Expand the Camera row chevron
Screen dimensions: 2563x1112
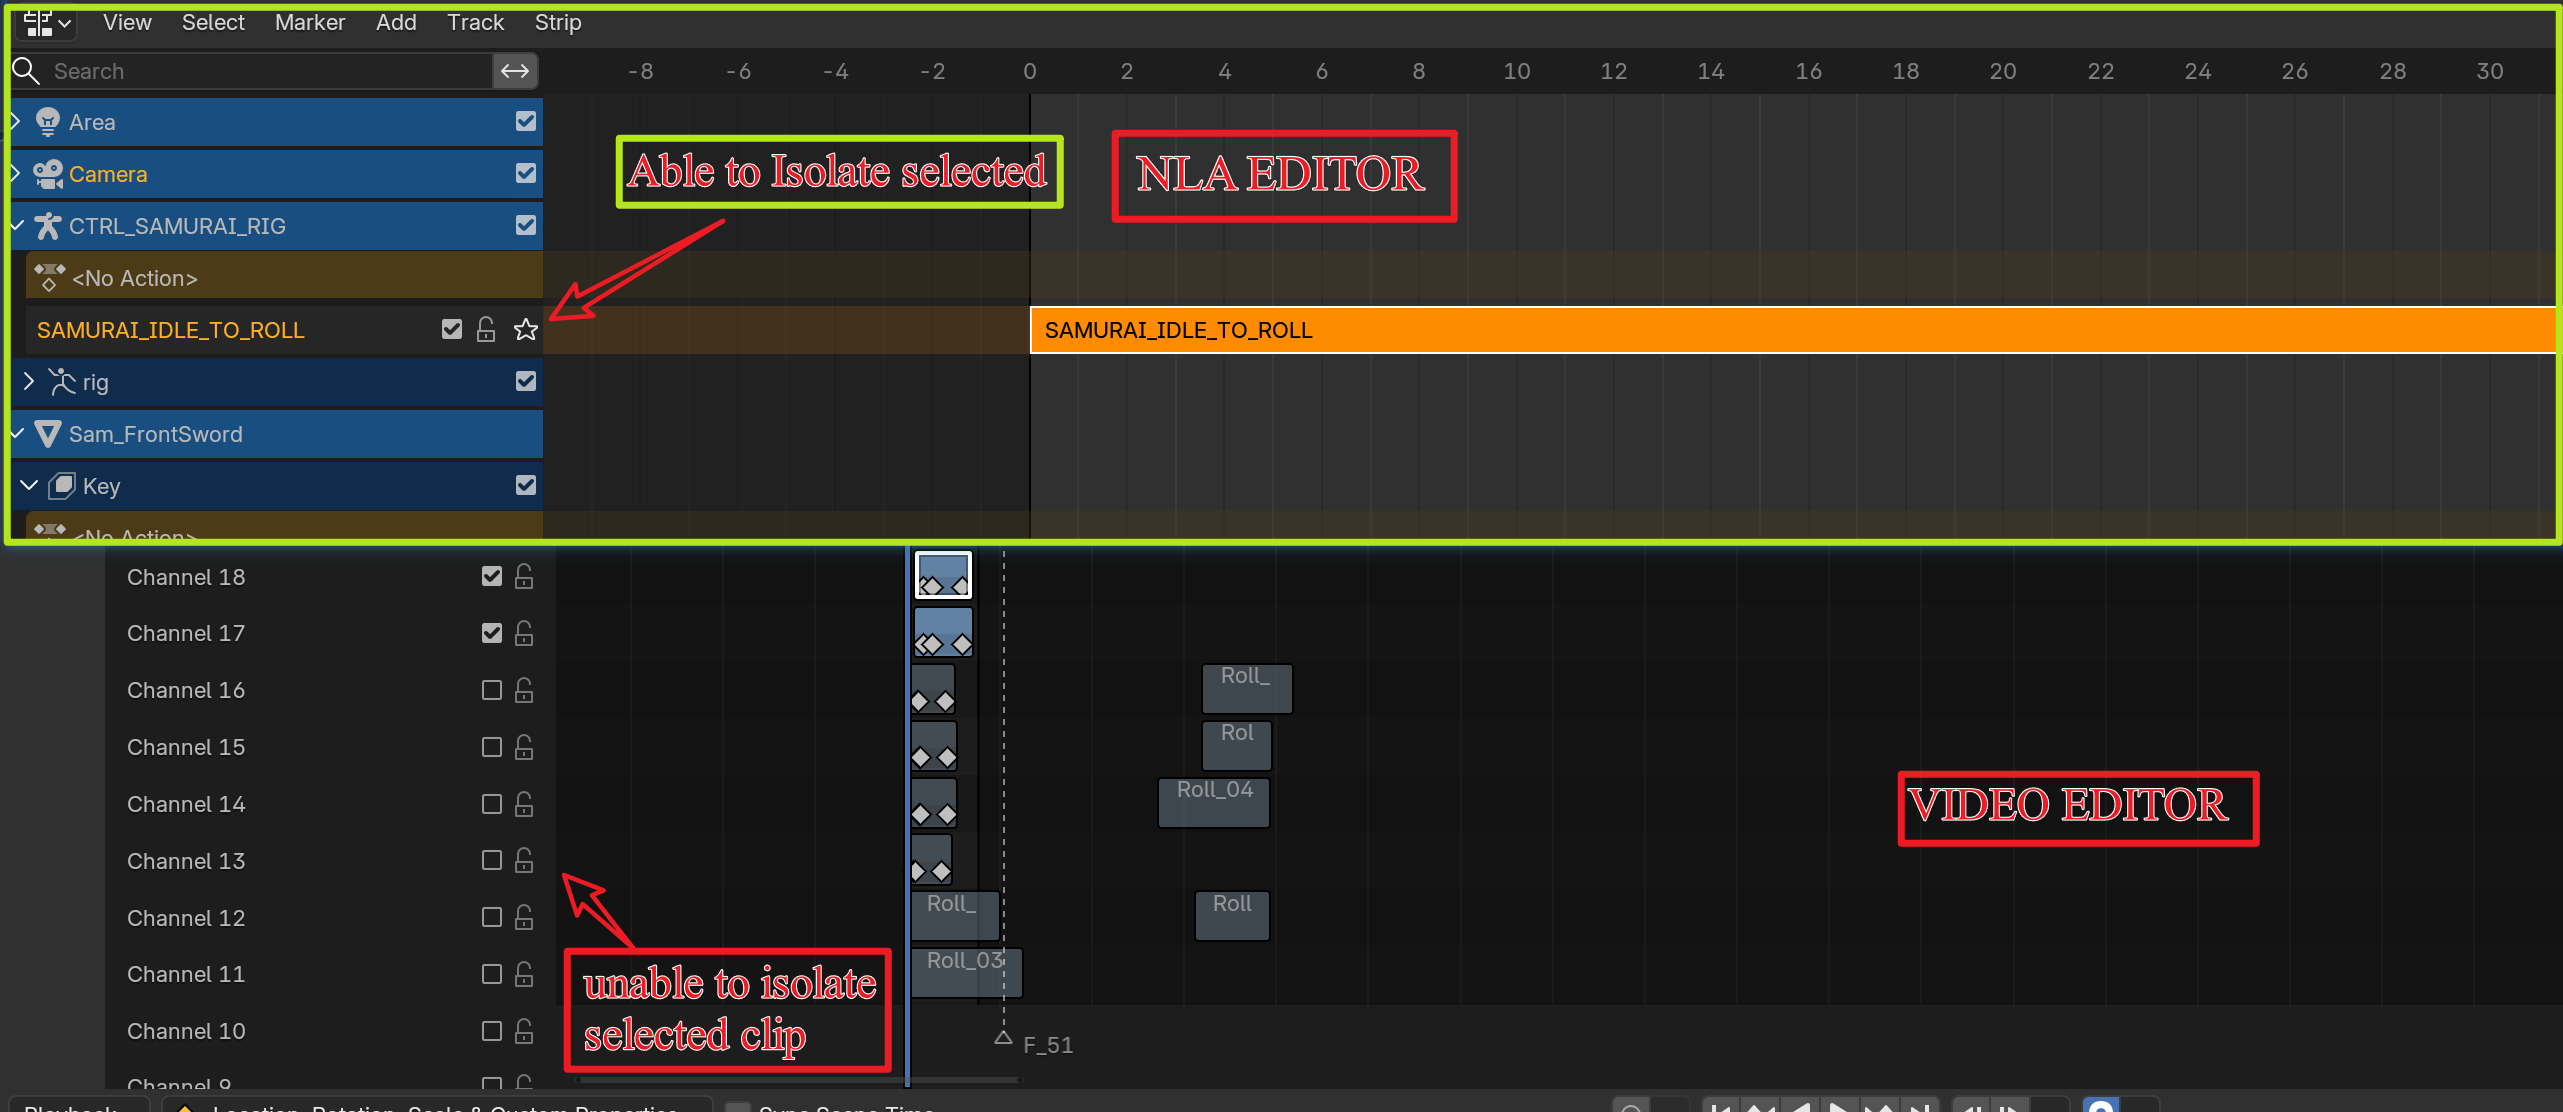[x=16, y=174]
